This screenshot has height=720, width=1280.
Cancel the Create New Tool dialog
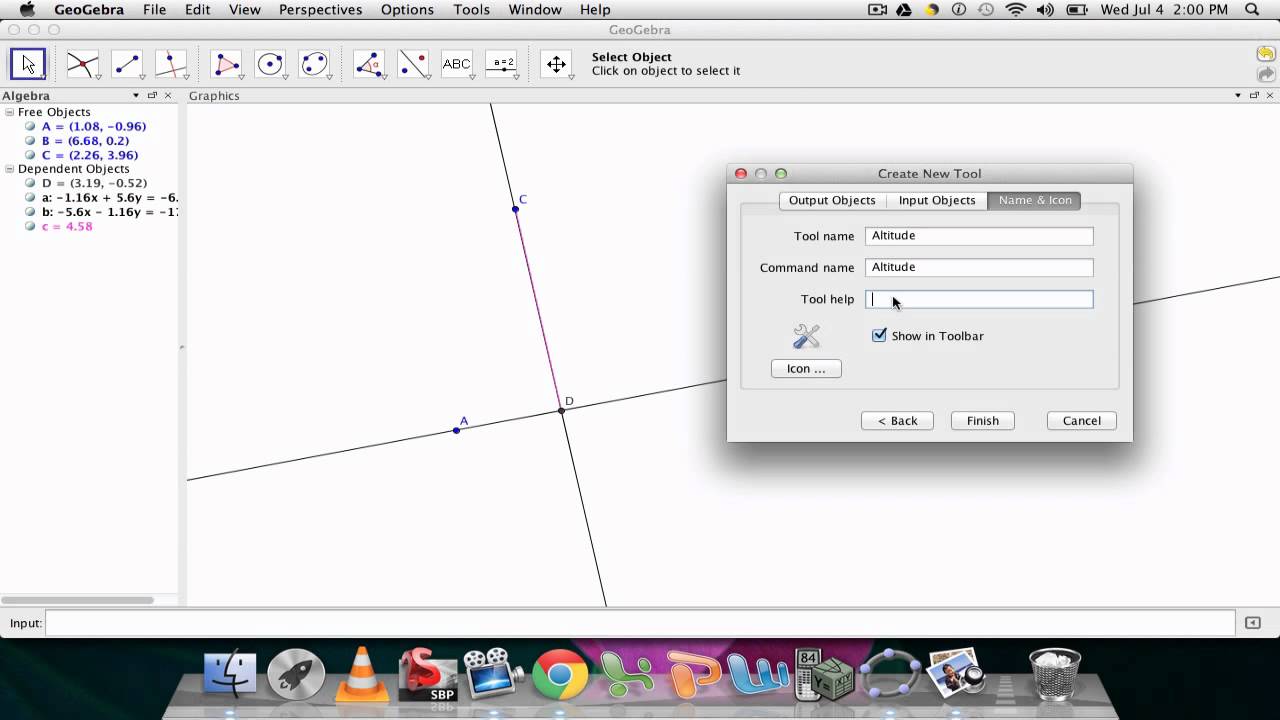(1081, 421)
